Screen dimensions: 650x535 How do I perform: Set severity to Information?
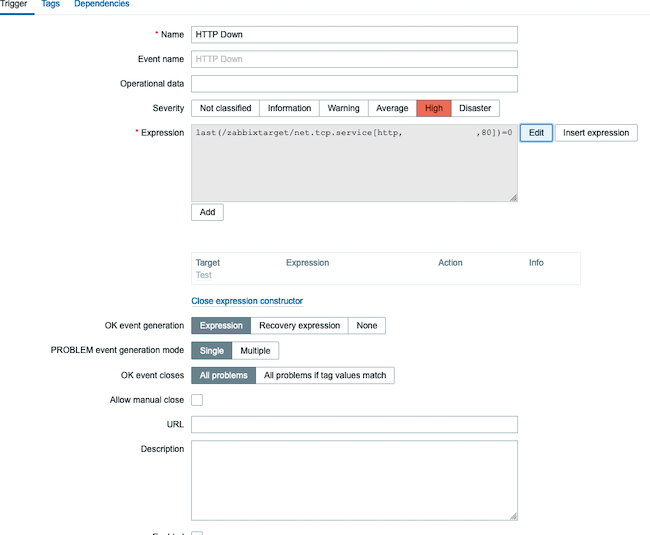pos(289,108)
